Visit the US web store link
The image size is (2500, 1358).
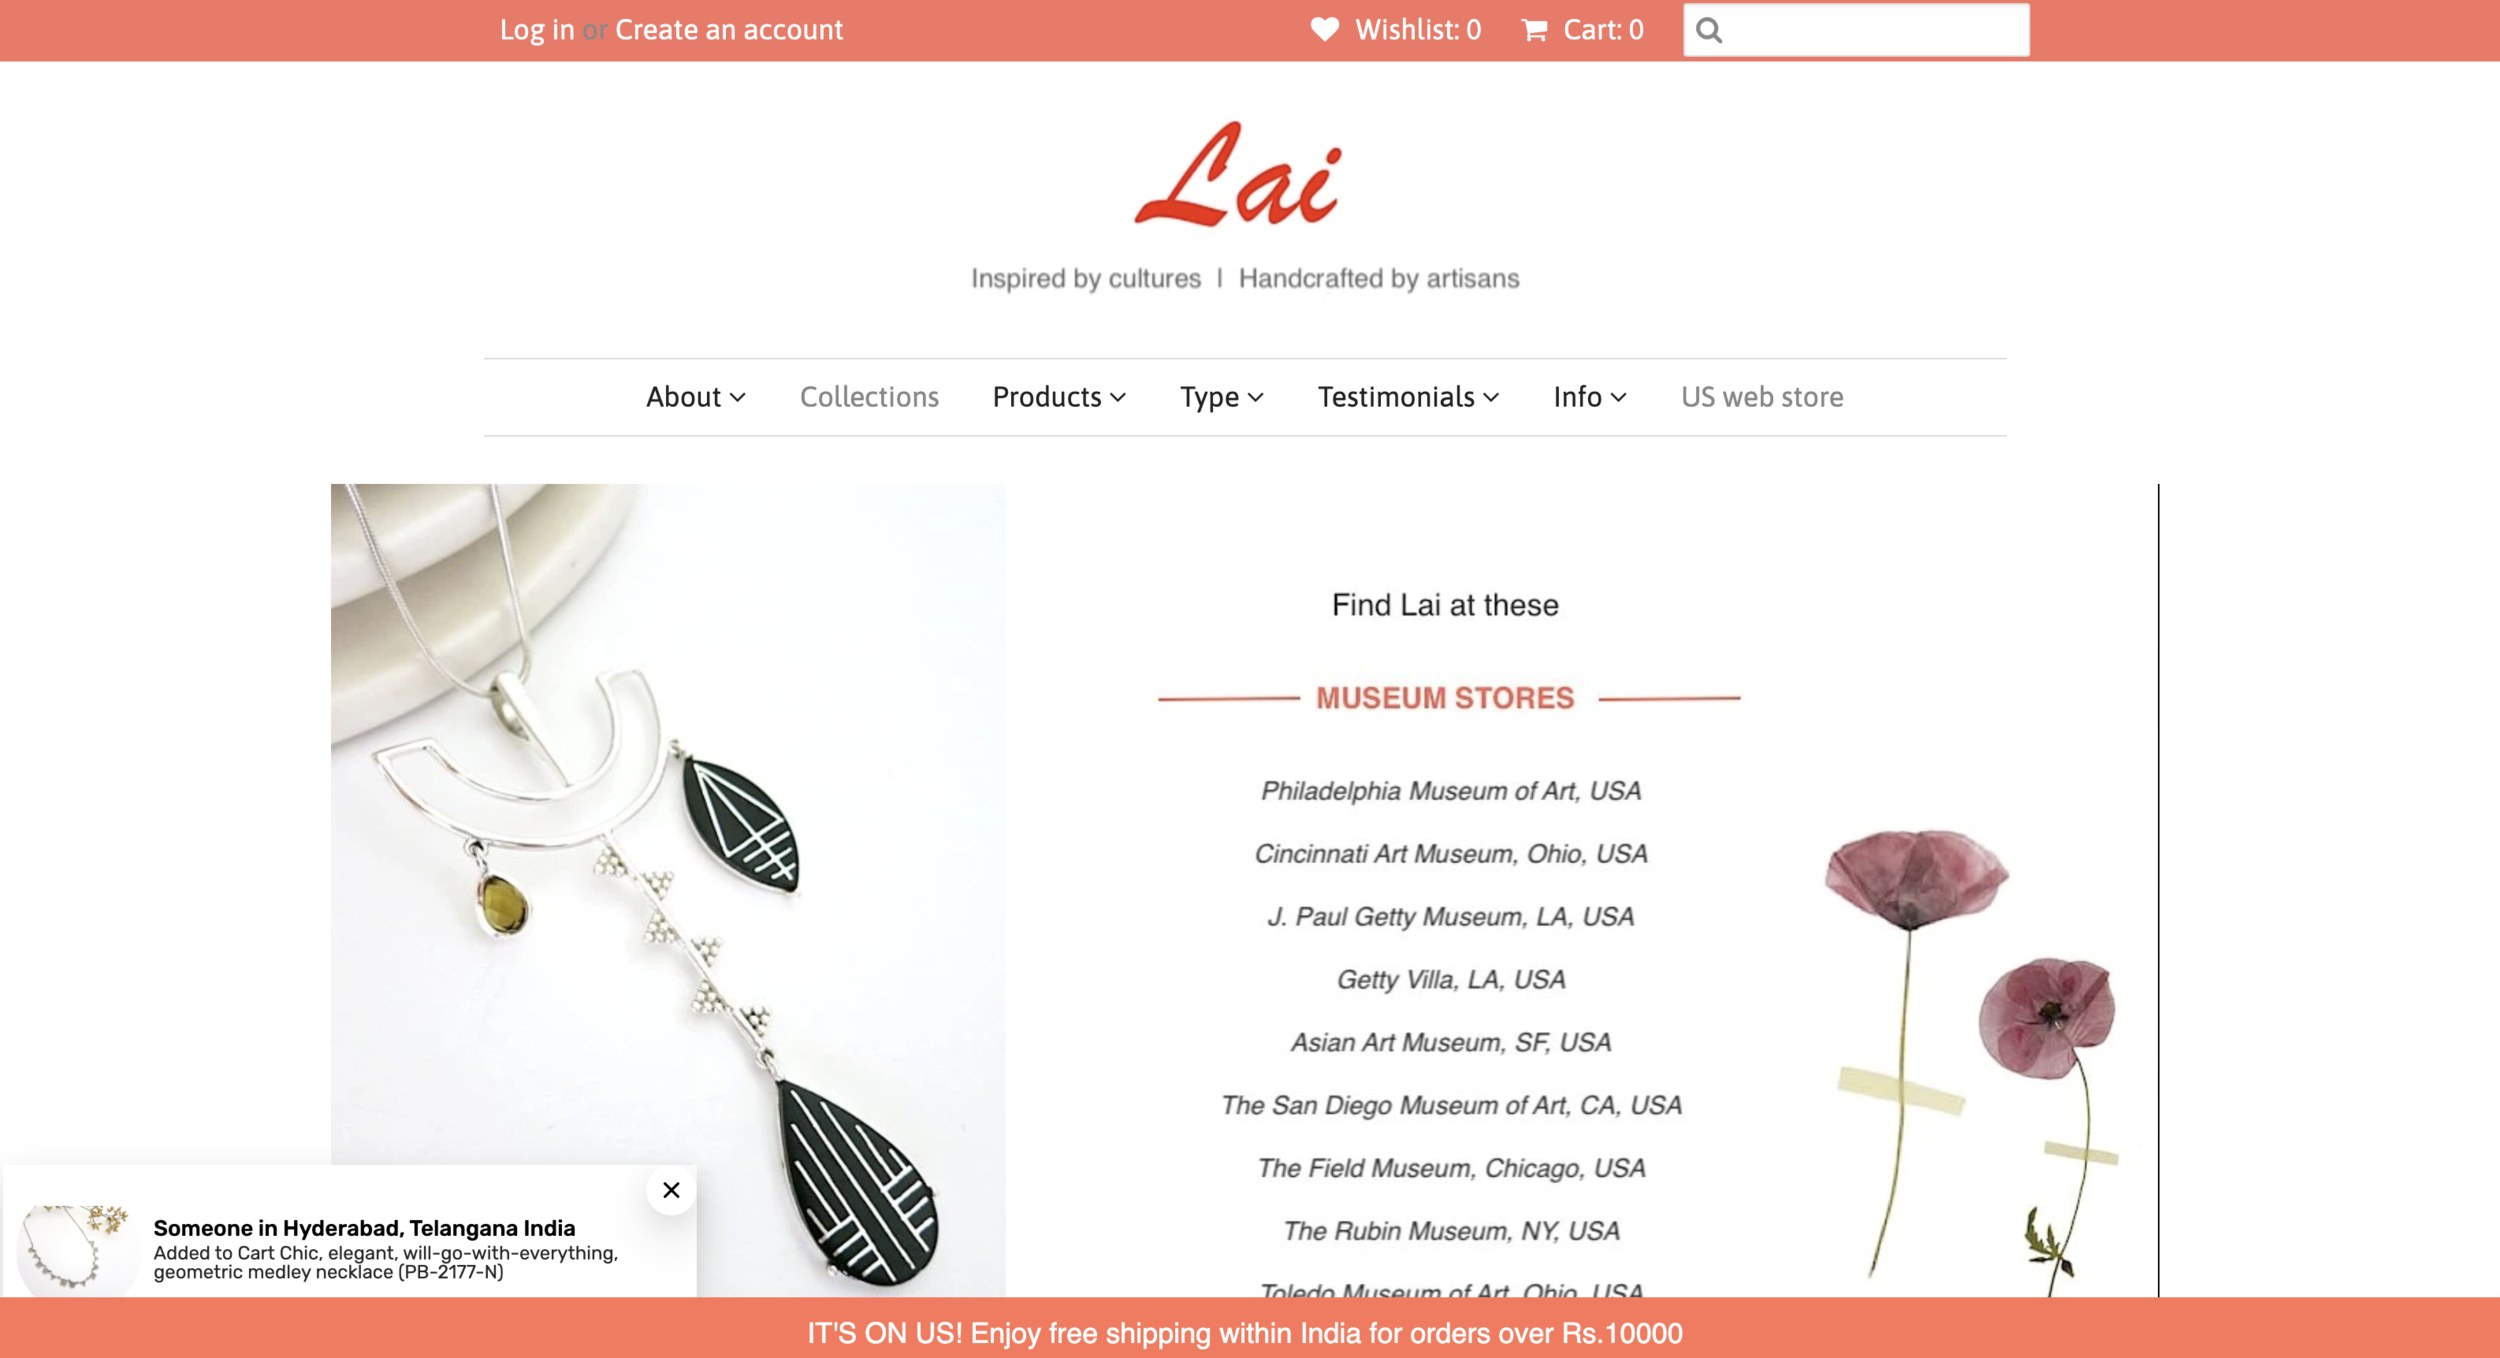point(1761,397)
